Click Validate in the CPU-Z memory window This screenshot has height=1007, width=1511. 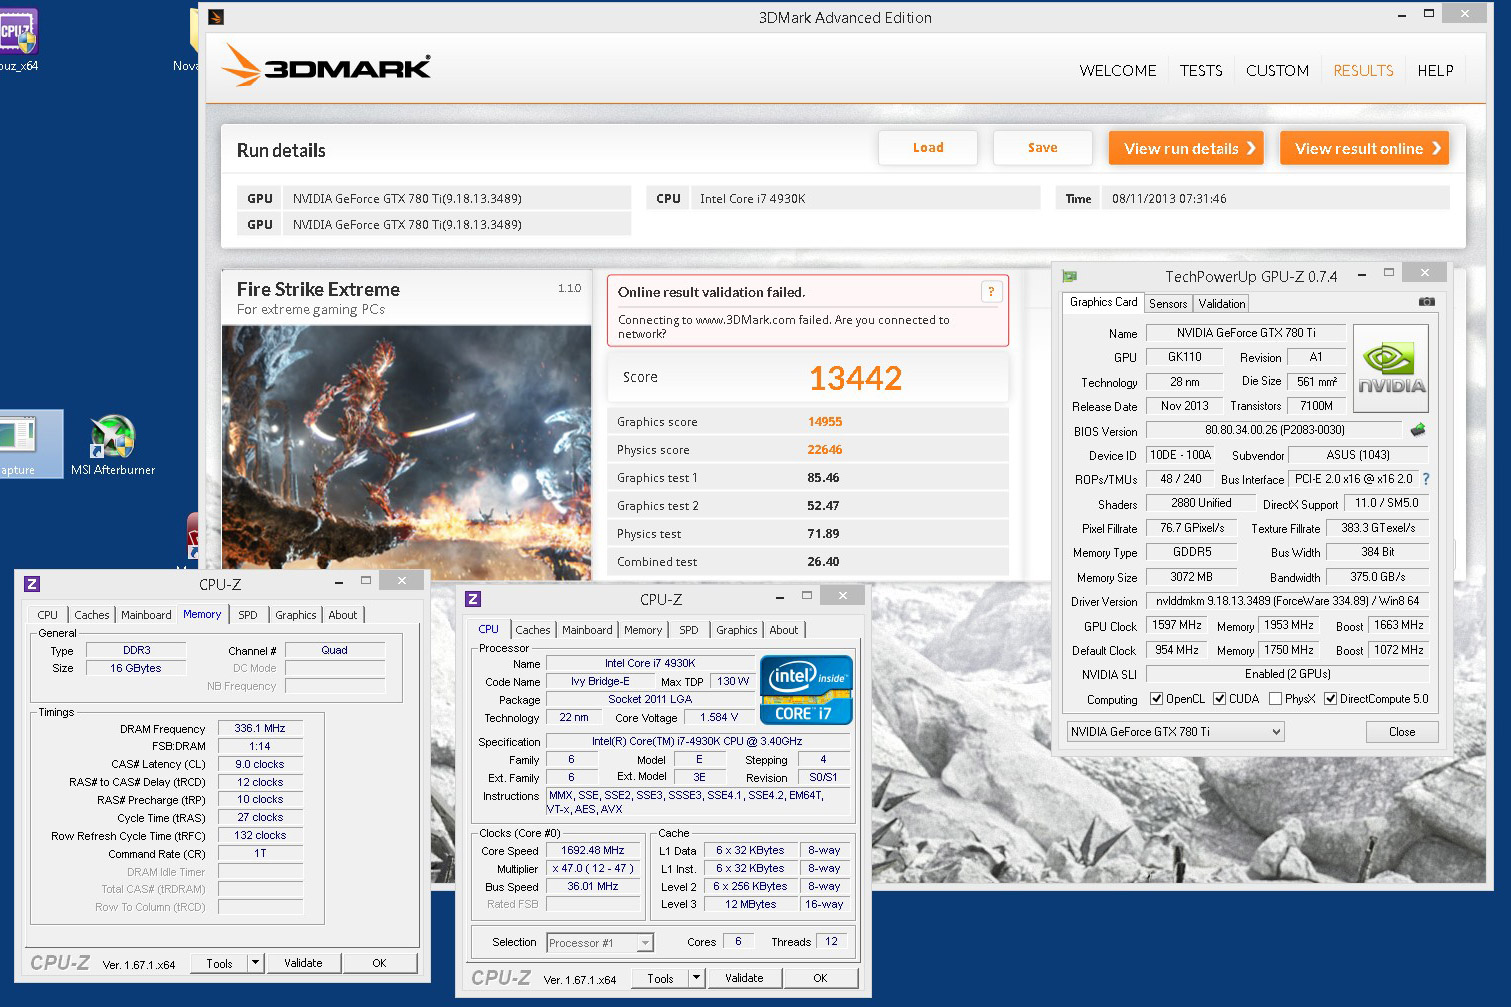[x=303, y=963]
